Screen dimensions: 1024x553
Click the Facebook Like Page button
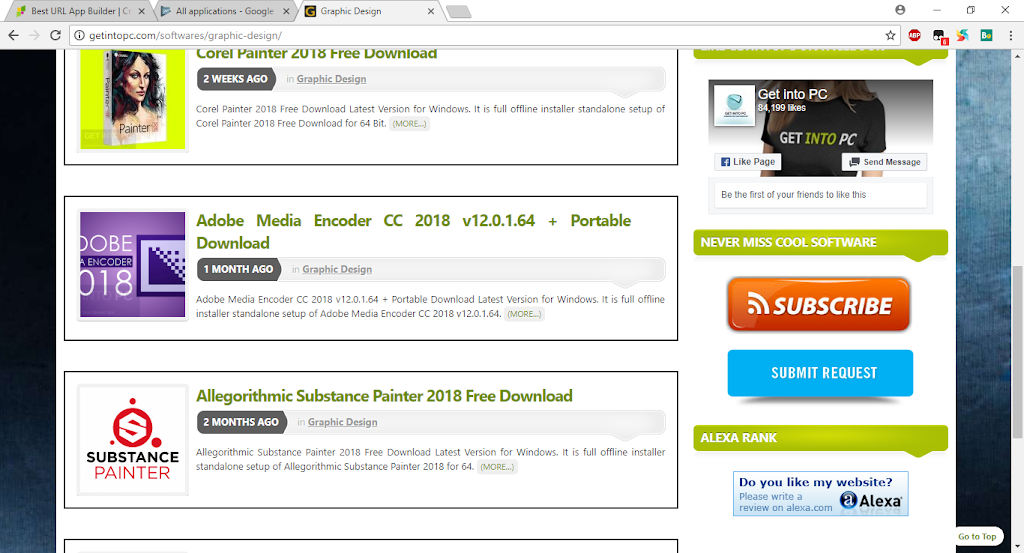[x=747, y=162]
